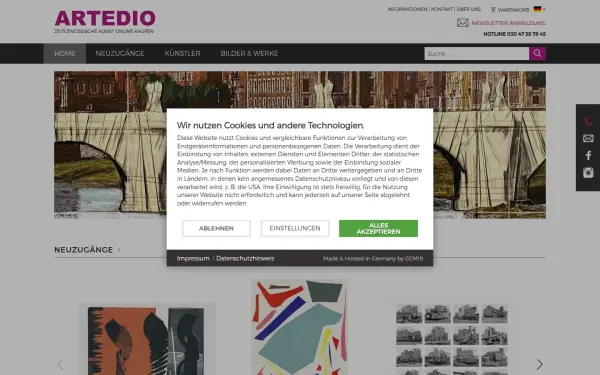Screen dimensions: 600x375
Task: Open the Impressum link in cookie dialog
Action: 193,258
